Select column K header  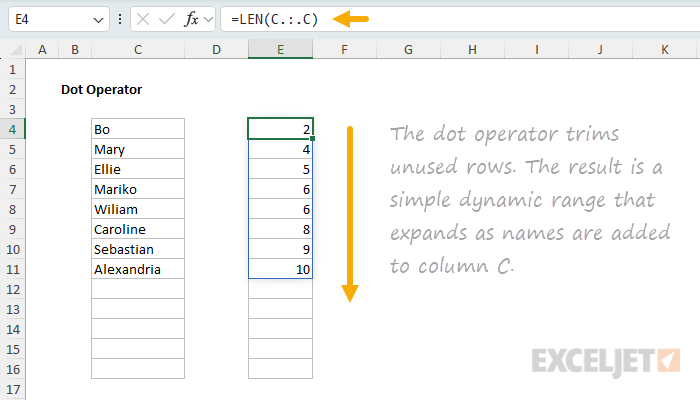(x=665, y=49)
